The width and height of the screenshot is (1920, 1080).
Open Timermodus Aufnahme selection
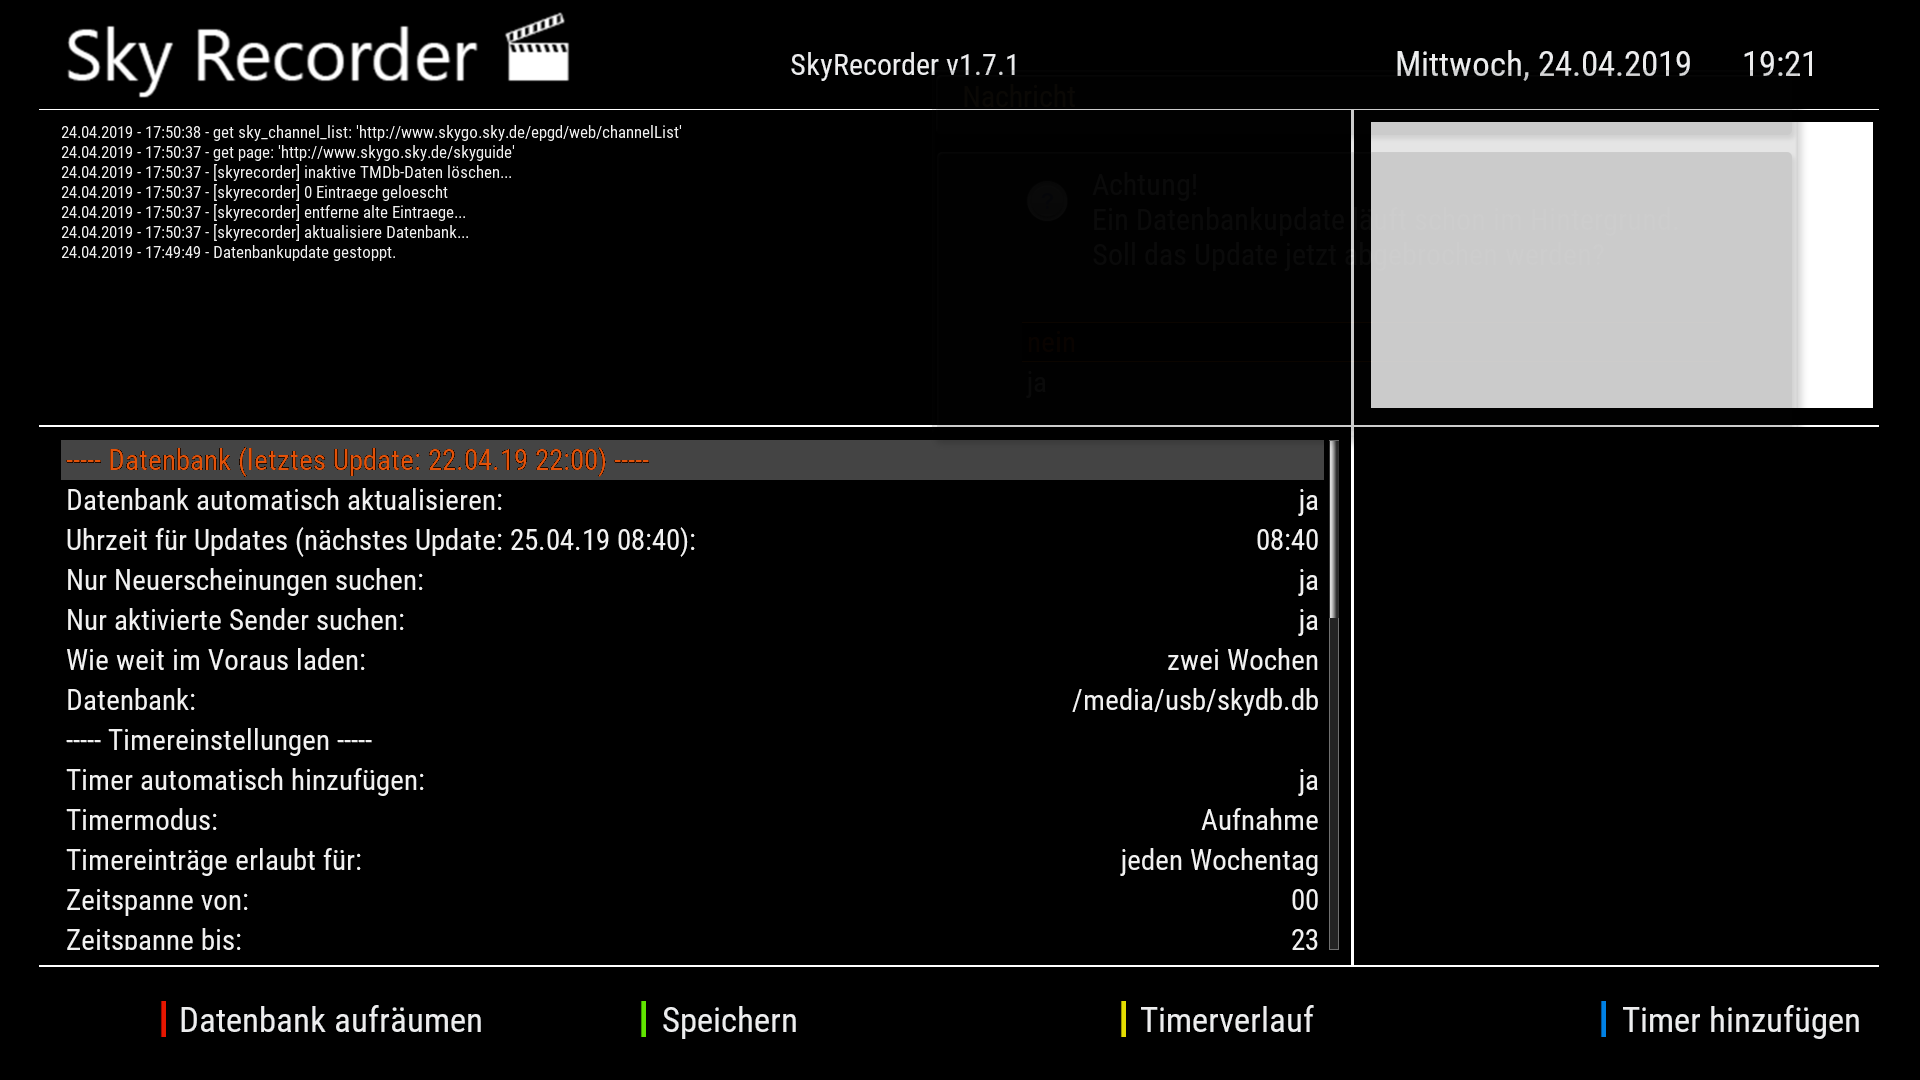1258,820
